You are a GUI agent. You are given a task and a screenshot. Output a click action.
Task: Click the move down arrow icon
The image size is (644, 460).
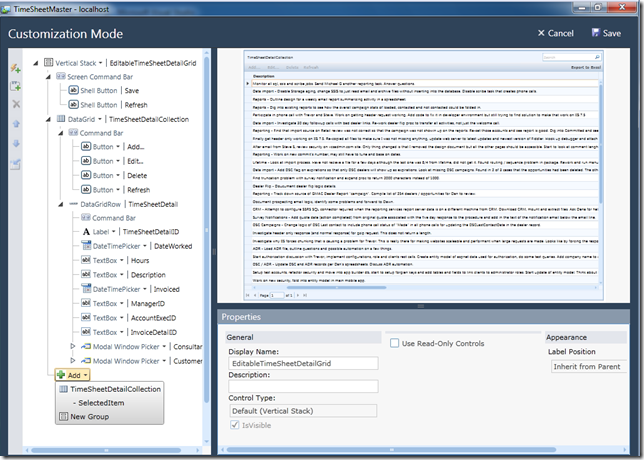pos(16,143)
